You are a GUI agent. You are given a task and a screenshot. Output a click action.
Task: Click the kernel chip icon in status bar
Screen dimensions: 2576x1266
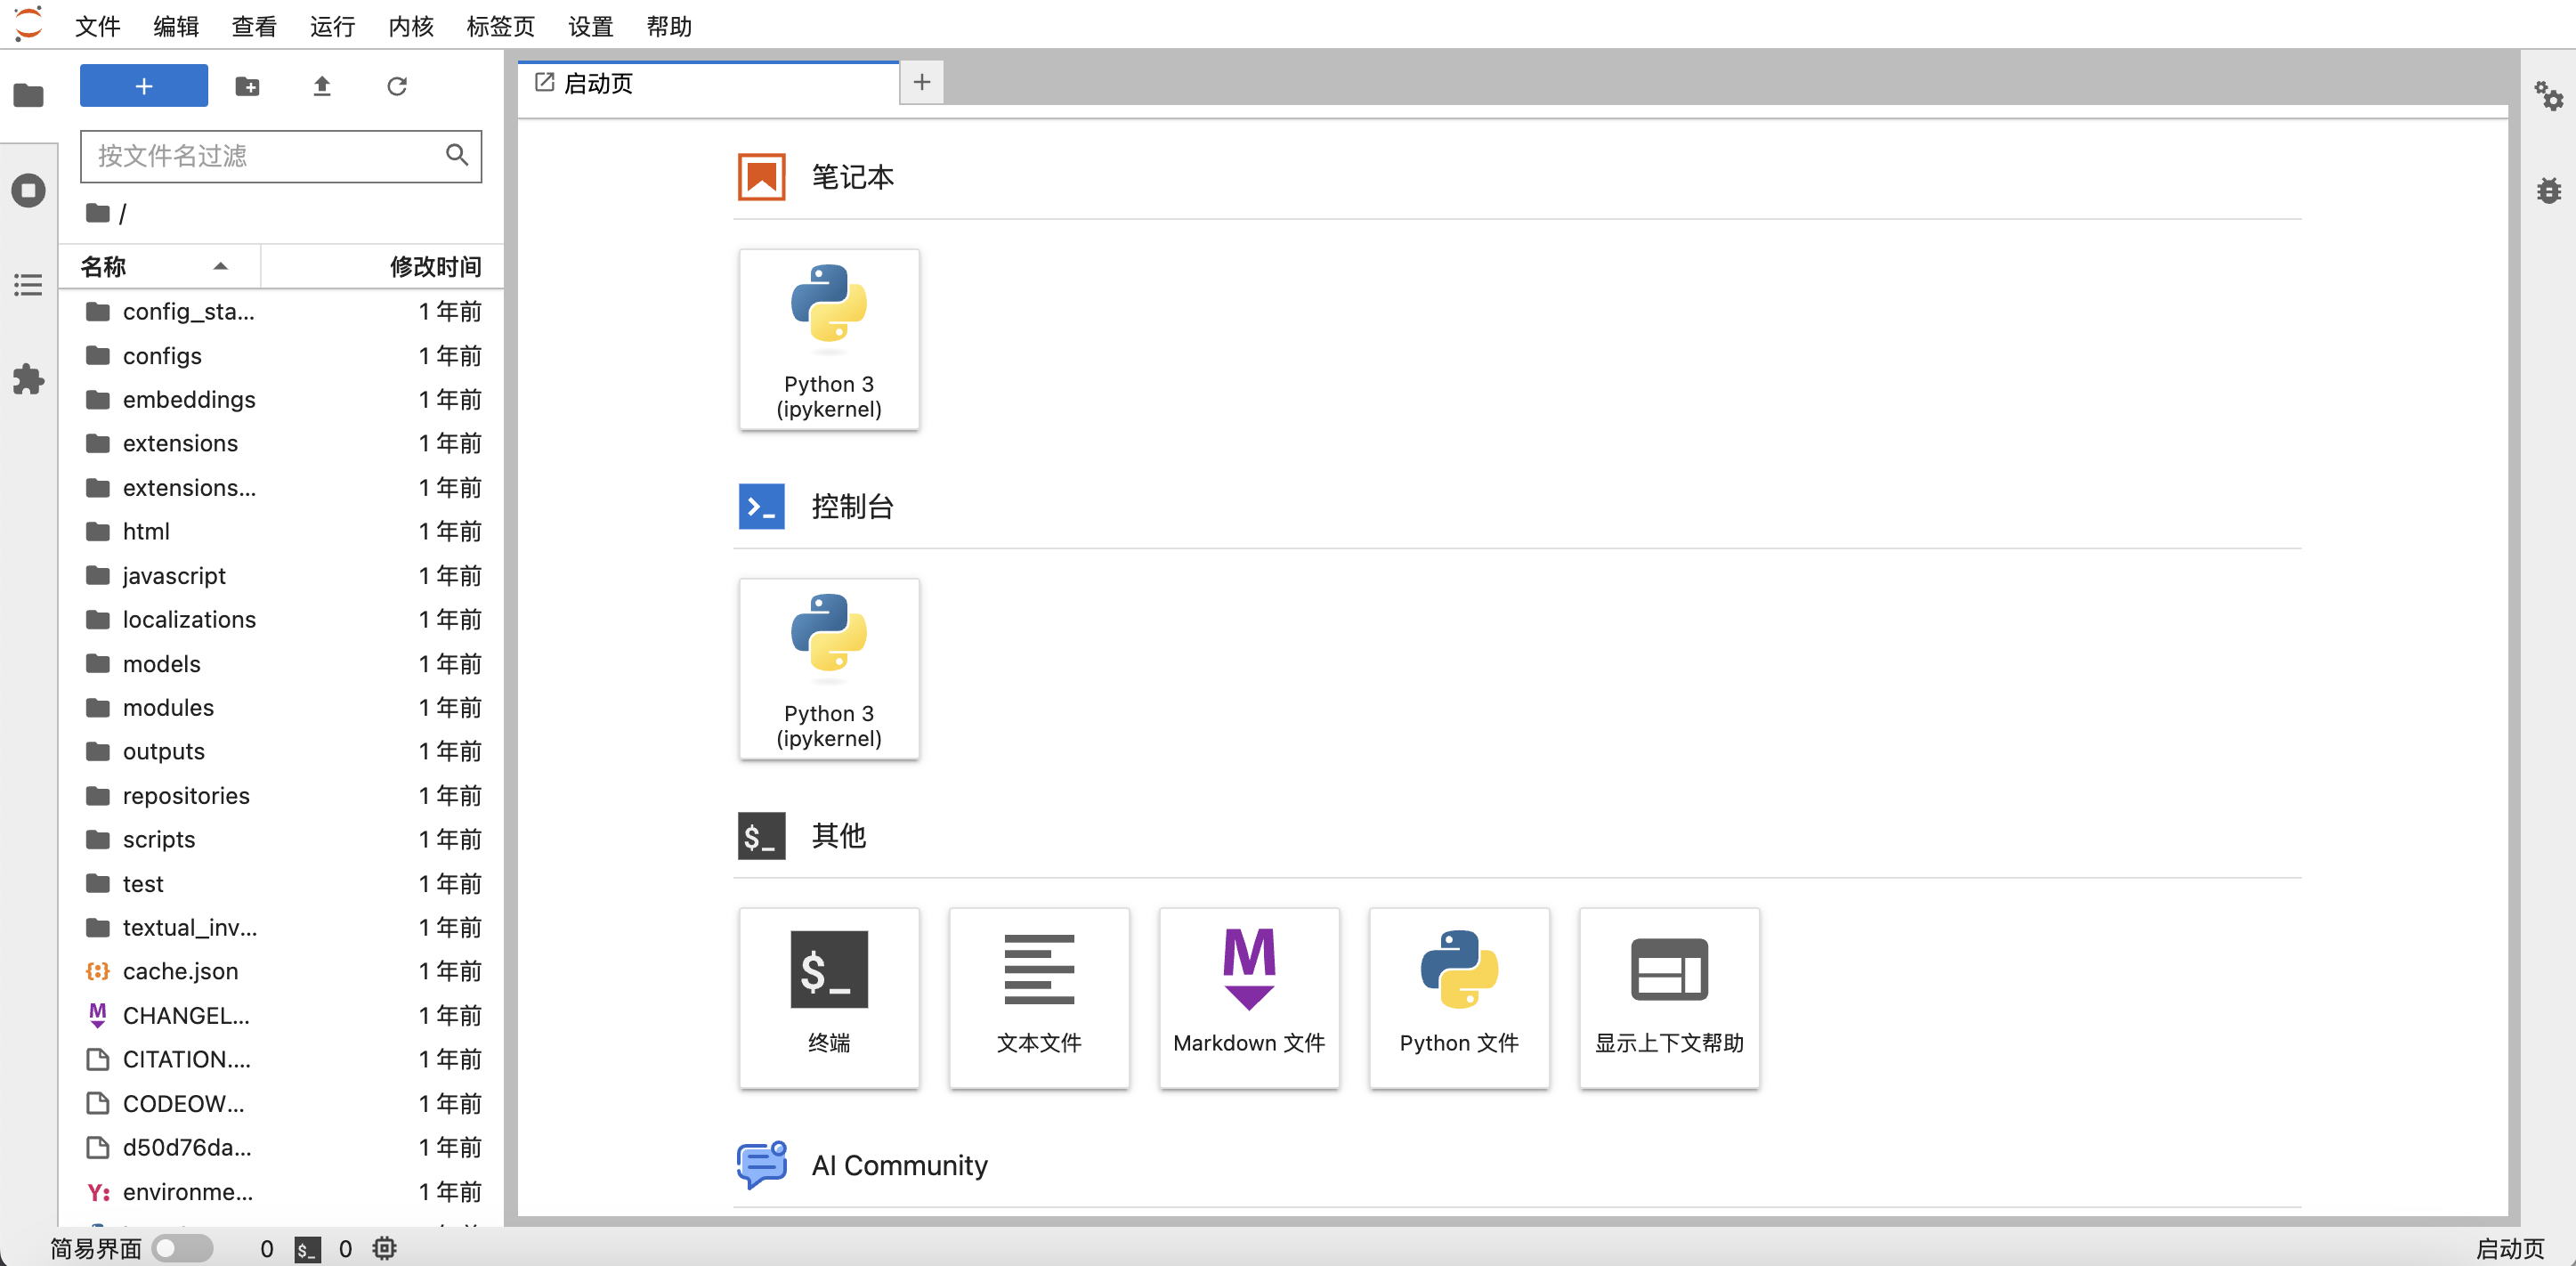coord(385,1248)
